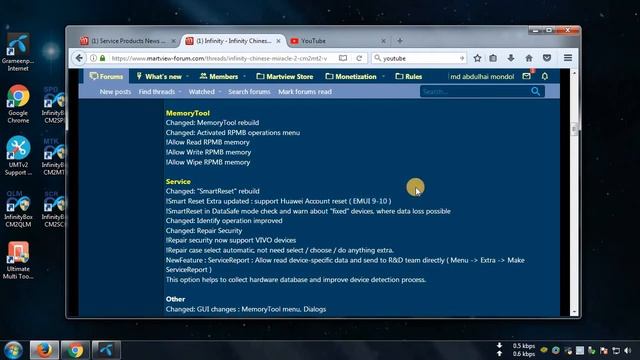Viewport: 640px width, 360px height.
Task: Close the YouTube tab
Action: 383,41
